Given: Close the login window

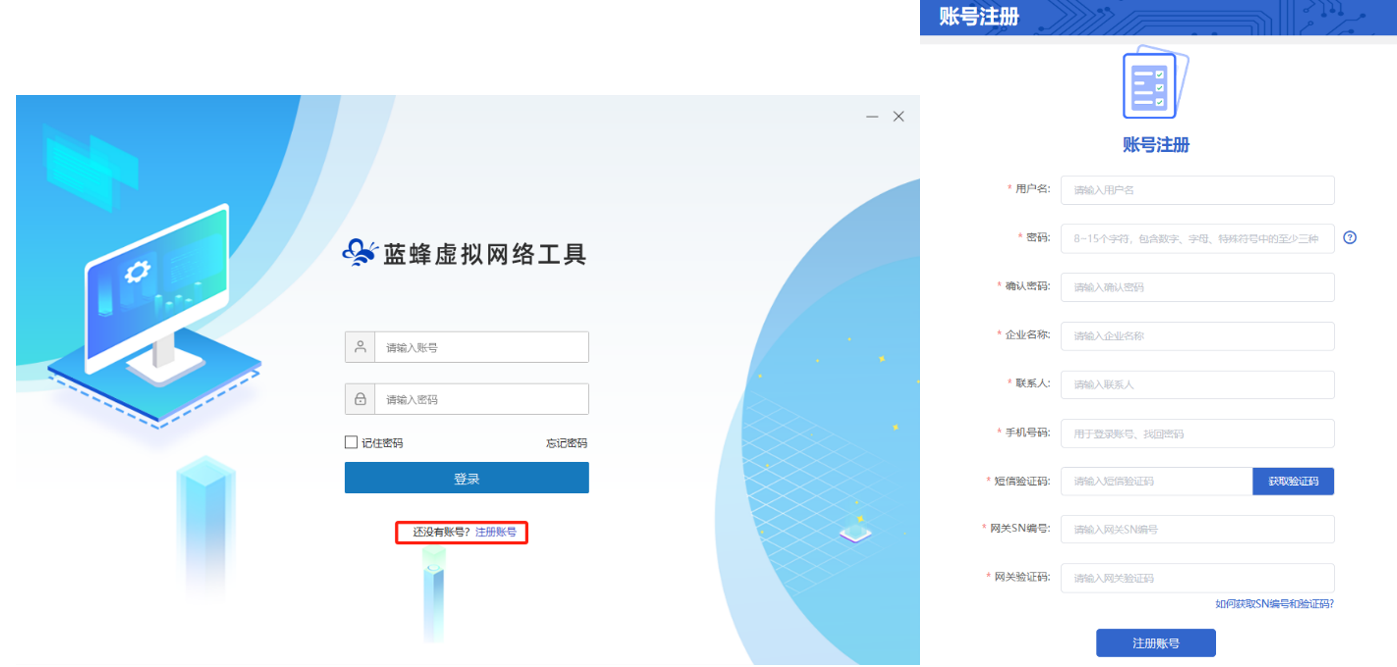Looking at the screenshot, I should tap(898, 117).
